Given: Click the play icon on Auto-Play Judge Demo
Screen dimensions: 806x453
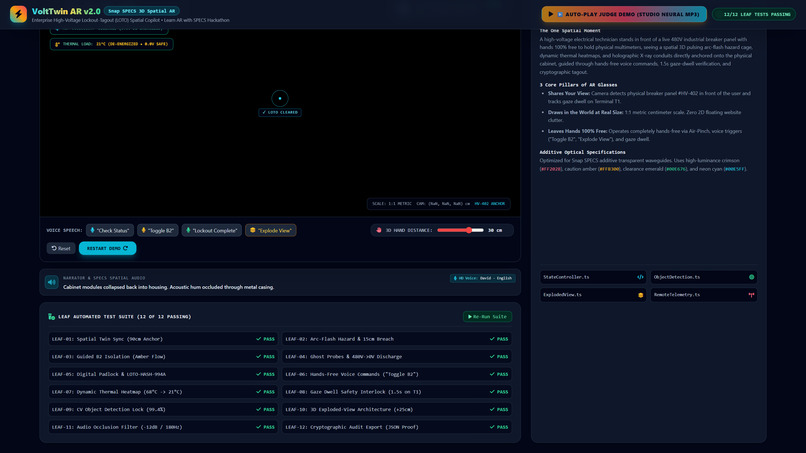Looking at the screenshot, I should point(551,14).
